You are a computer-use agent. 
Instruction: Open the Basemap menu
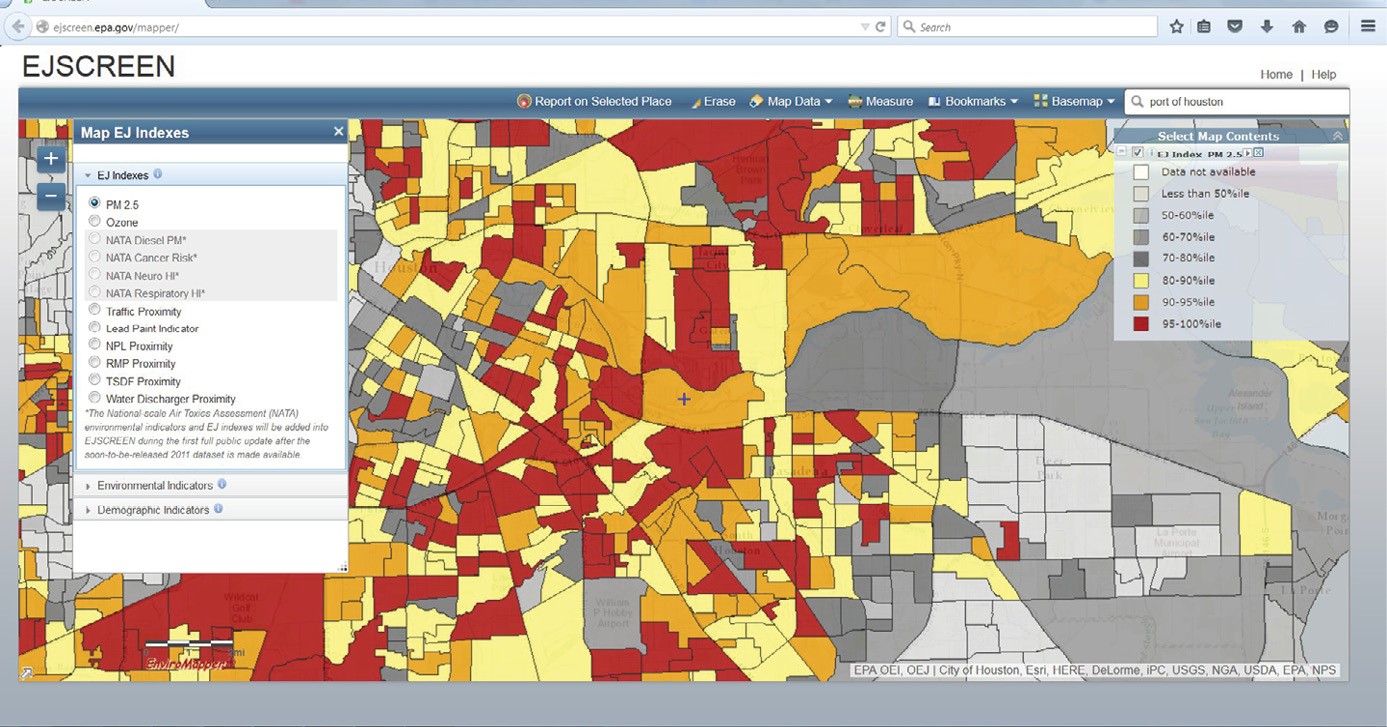[1074, 102]
